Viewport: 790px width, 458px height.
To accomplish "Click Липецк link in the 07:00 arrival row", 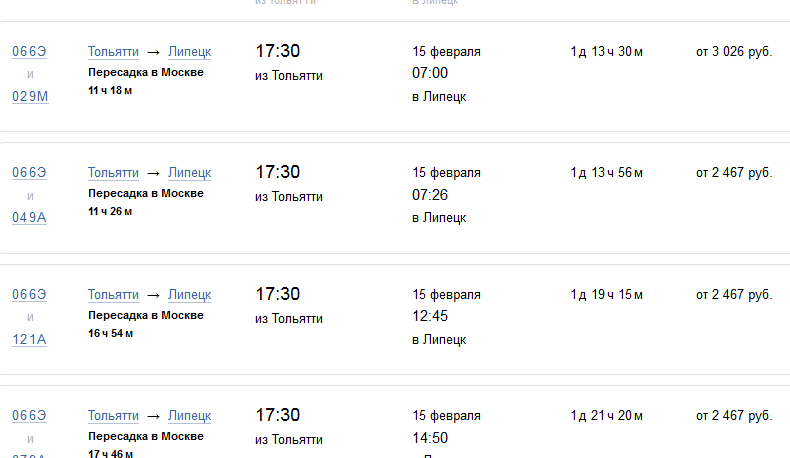I will (189, 51).
